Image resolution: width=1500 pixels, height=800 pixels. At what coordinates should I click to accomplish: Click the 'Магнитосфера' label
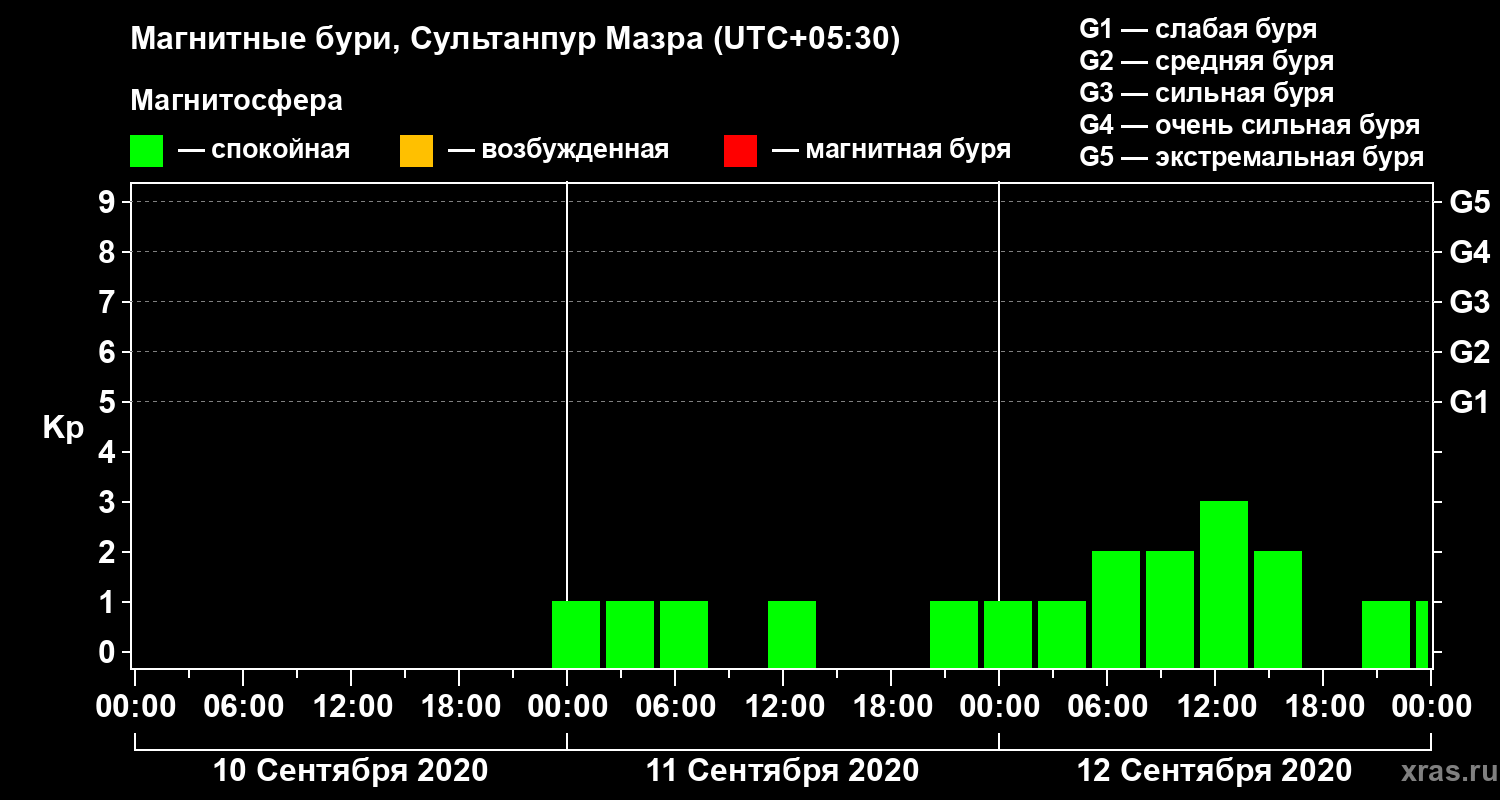coord(236,101)
